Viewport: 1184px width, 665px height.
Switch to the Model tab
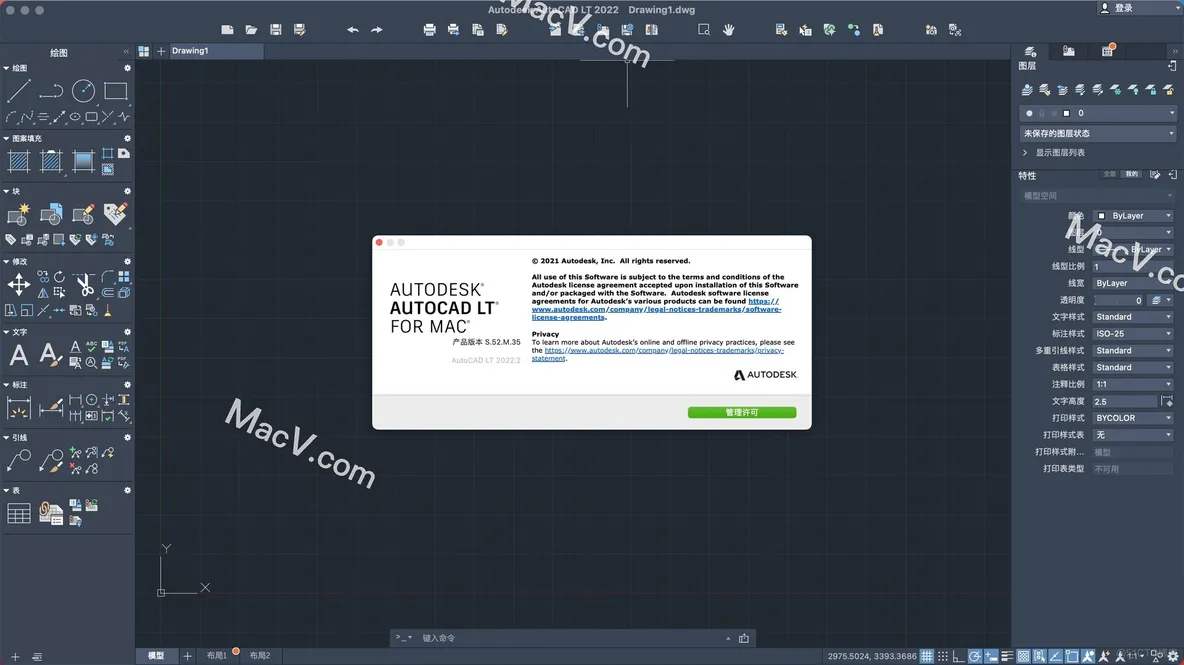156,656
